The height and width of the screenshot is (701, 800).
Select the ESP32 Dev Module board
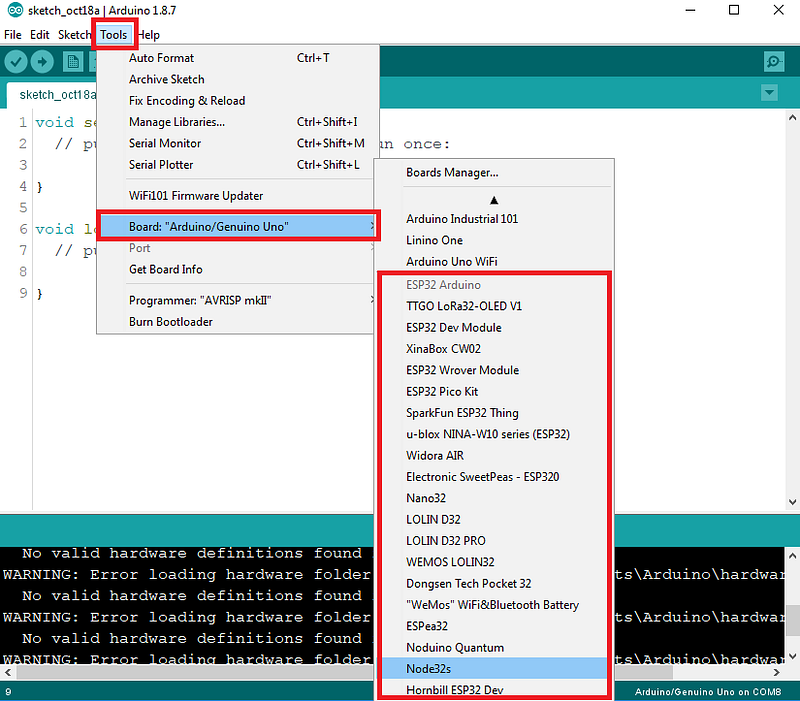pyautogui.click(x=494, y=328)
